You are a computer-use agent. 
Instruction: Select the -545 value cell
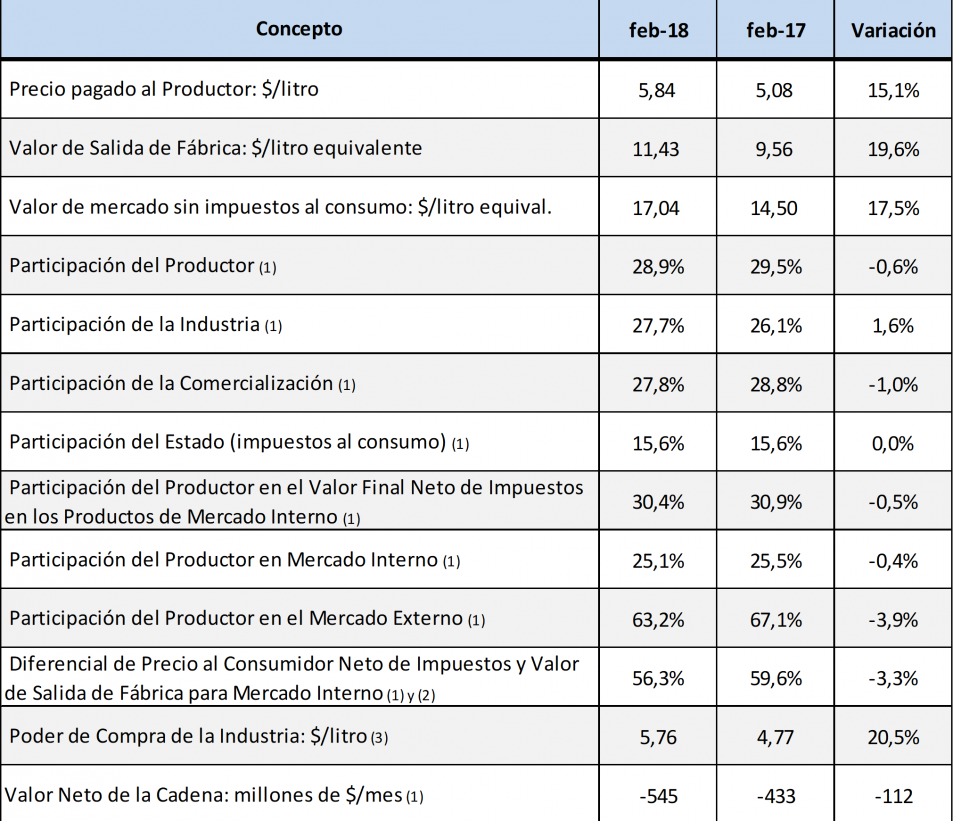coord(658,797)
